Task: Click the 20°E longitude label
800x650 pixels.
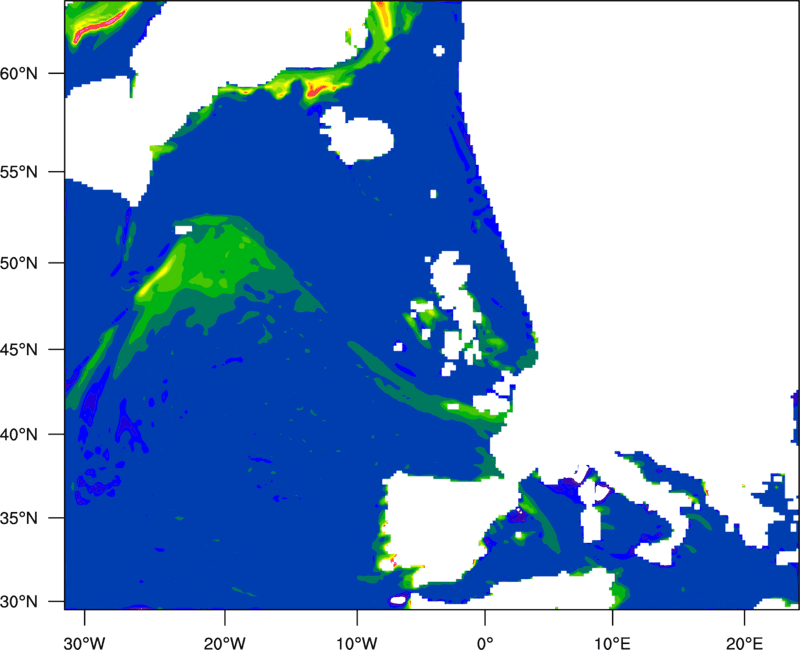Action: coord(744,643)
